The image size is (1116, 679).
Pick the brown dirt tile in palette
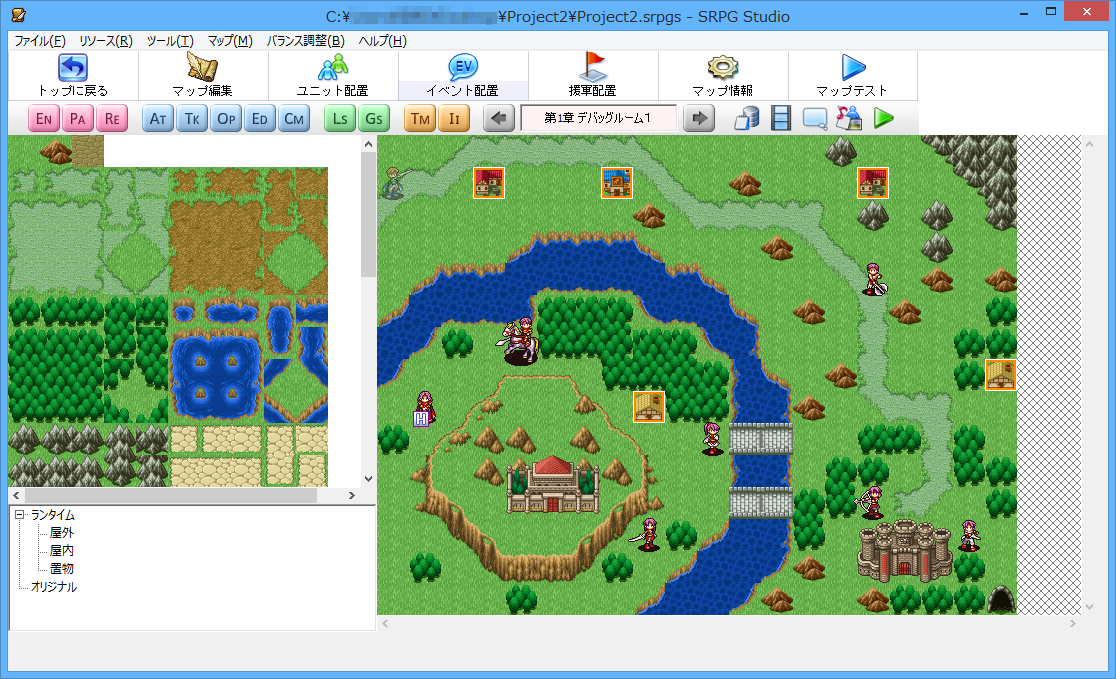216,248
